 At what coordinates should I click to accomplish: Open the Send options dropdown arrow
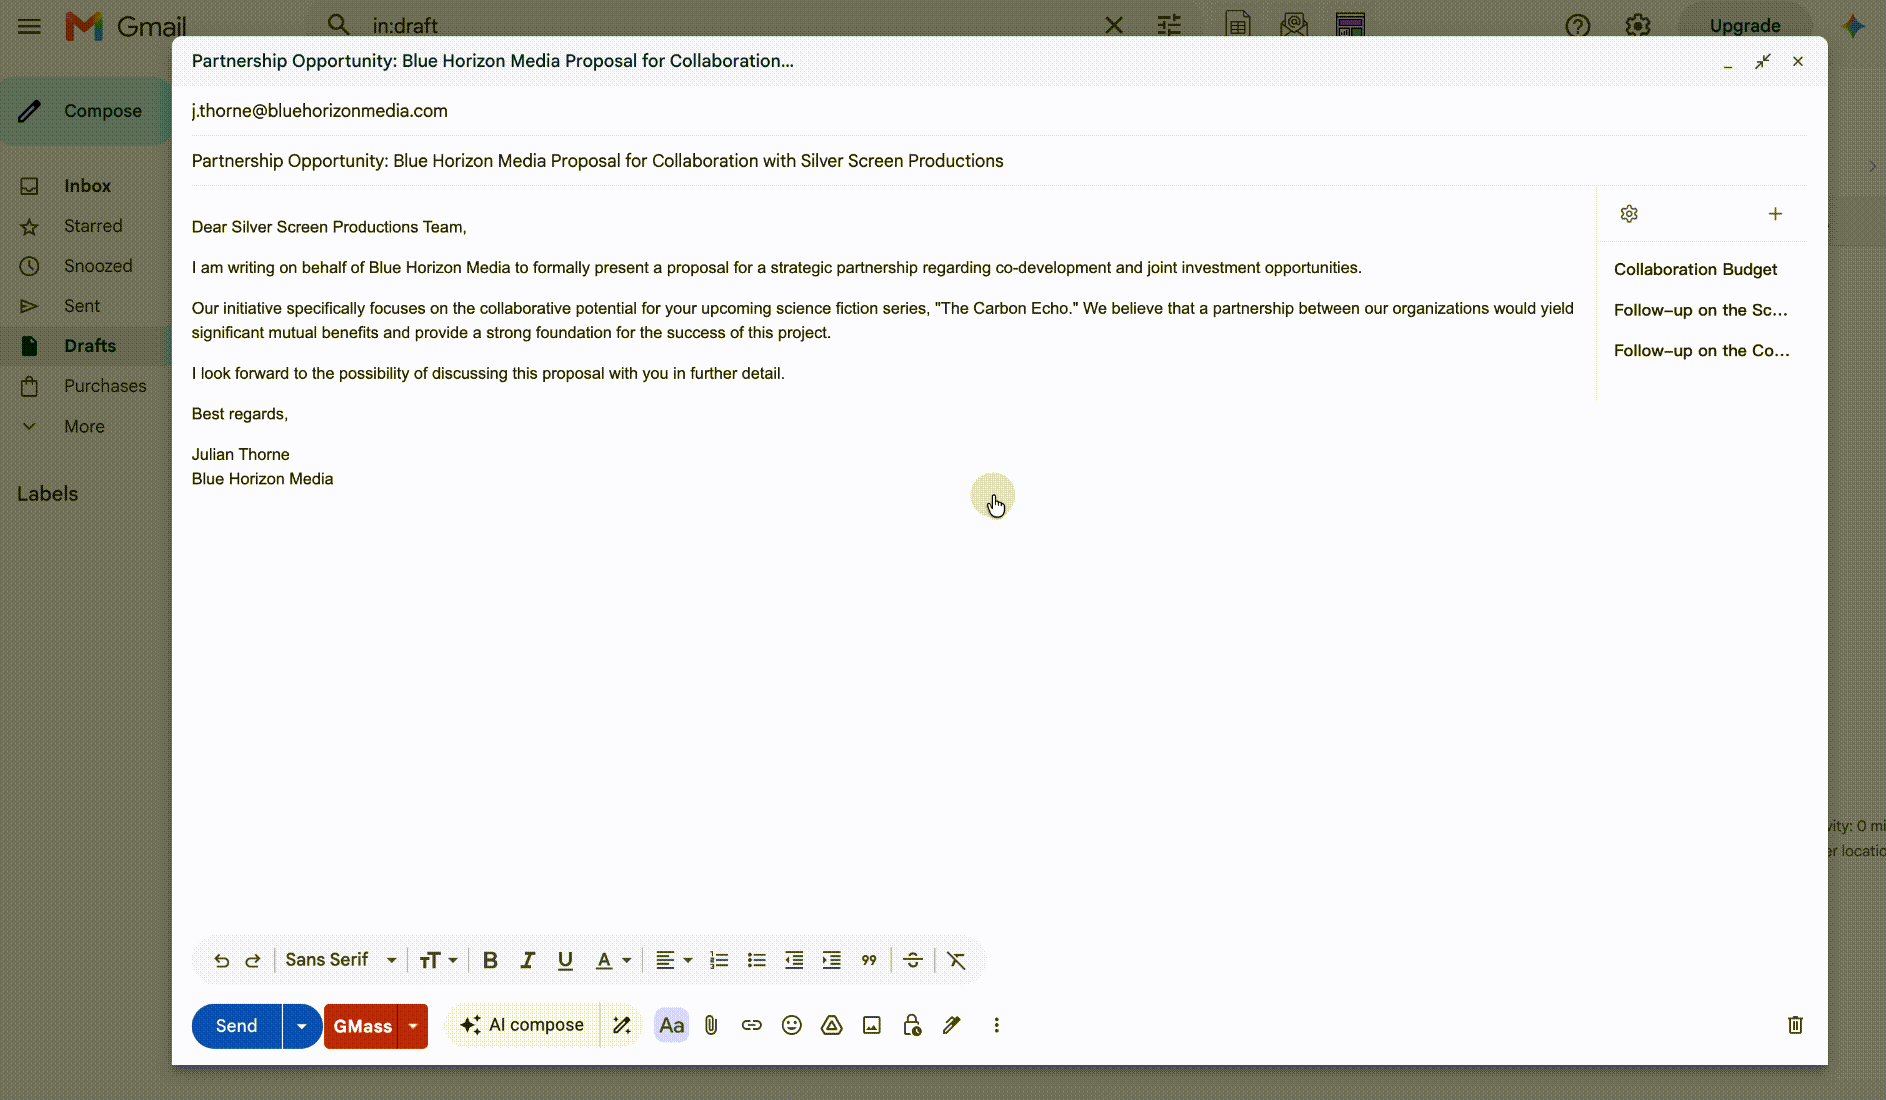coord(302,1026)
